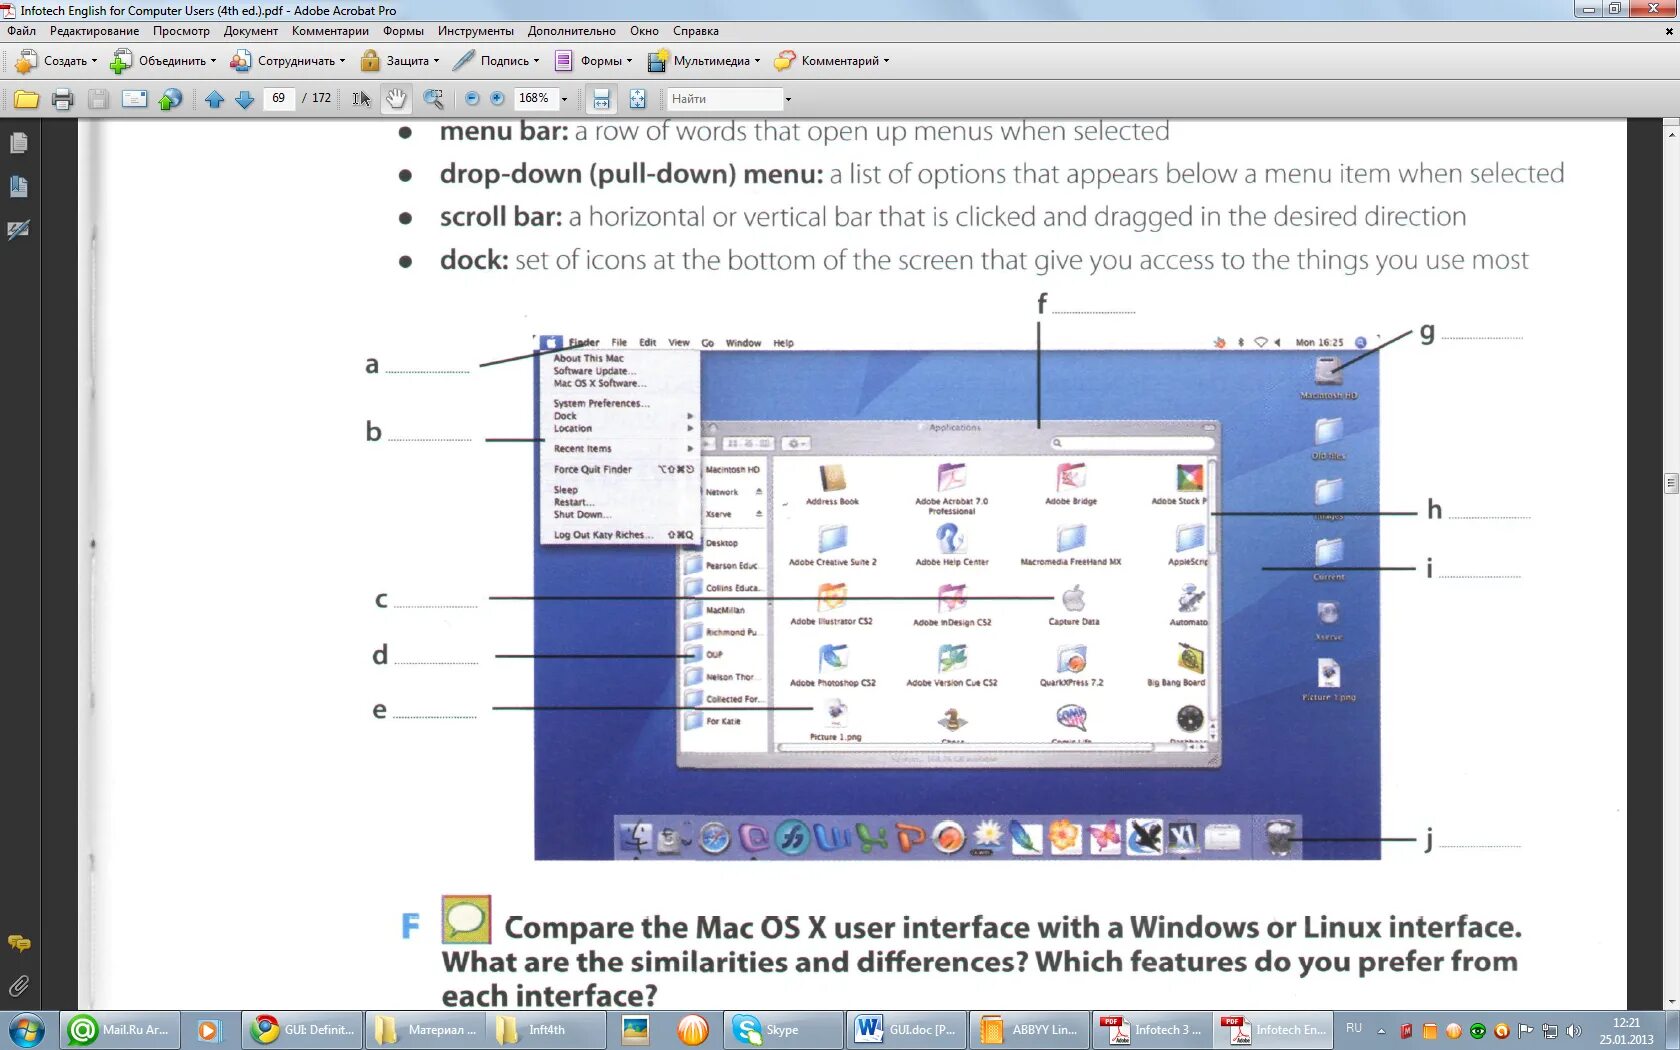Open the Комментарии menu

(x=330, y=31)
